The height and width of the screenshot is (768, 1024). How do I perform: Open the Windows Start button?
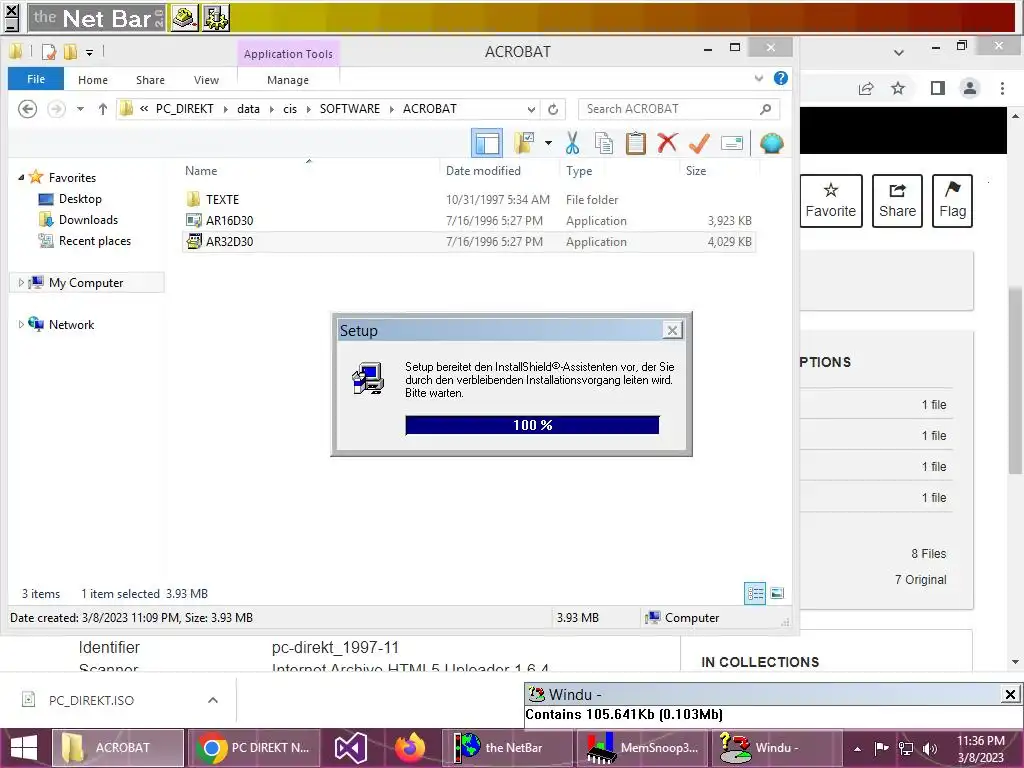click(24, 748)
